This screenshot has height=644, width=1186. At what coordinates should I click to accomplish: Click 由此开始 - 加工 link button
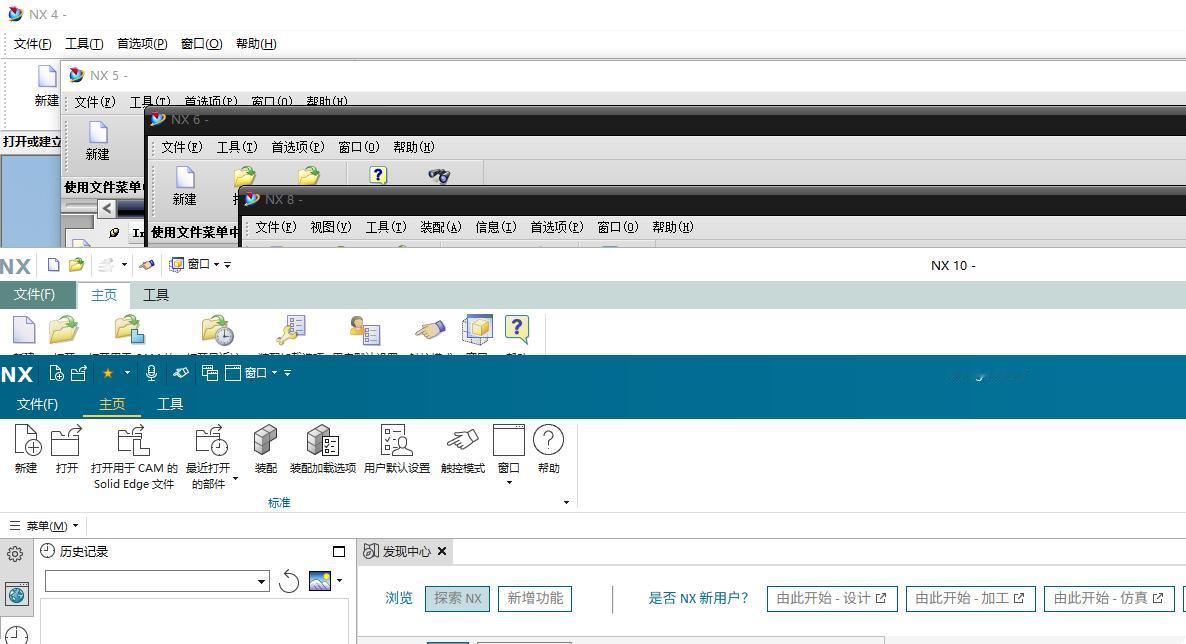(970, 599)
